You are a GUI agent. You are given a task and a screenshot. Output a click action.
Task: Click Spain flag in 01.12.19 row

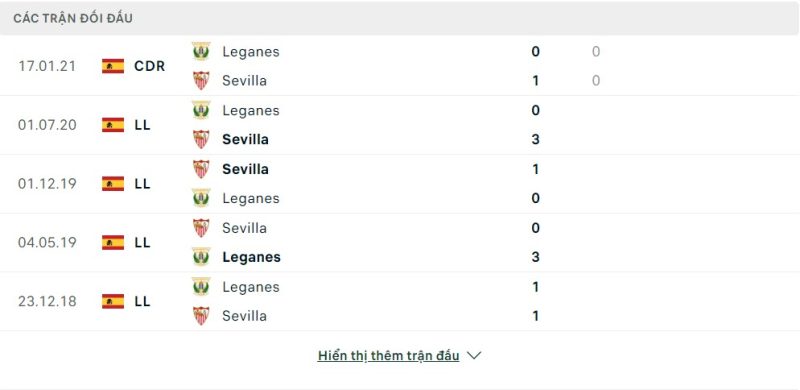coord(113,183)
